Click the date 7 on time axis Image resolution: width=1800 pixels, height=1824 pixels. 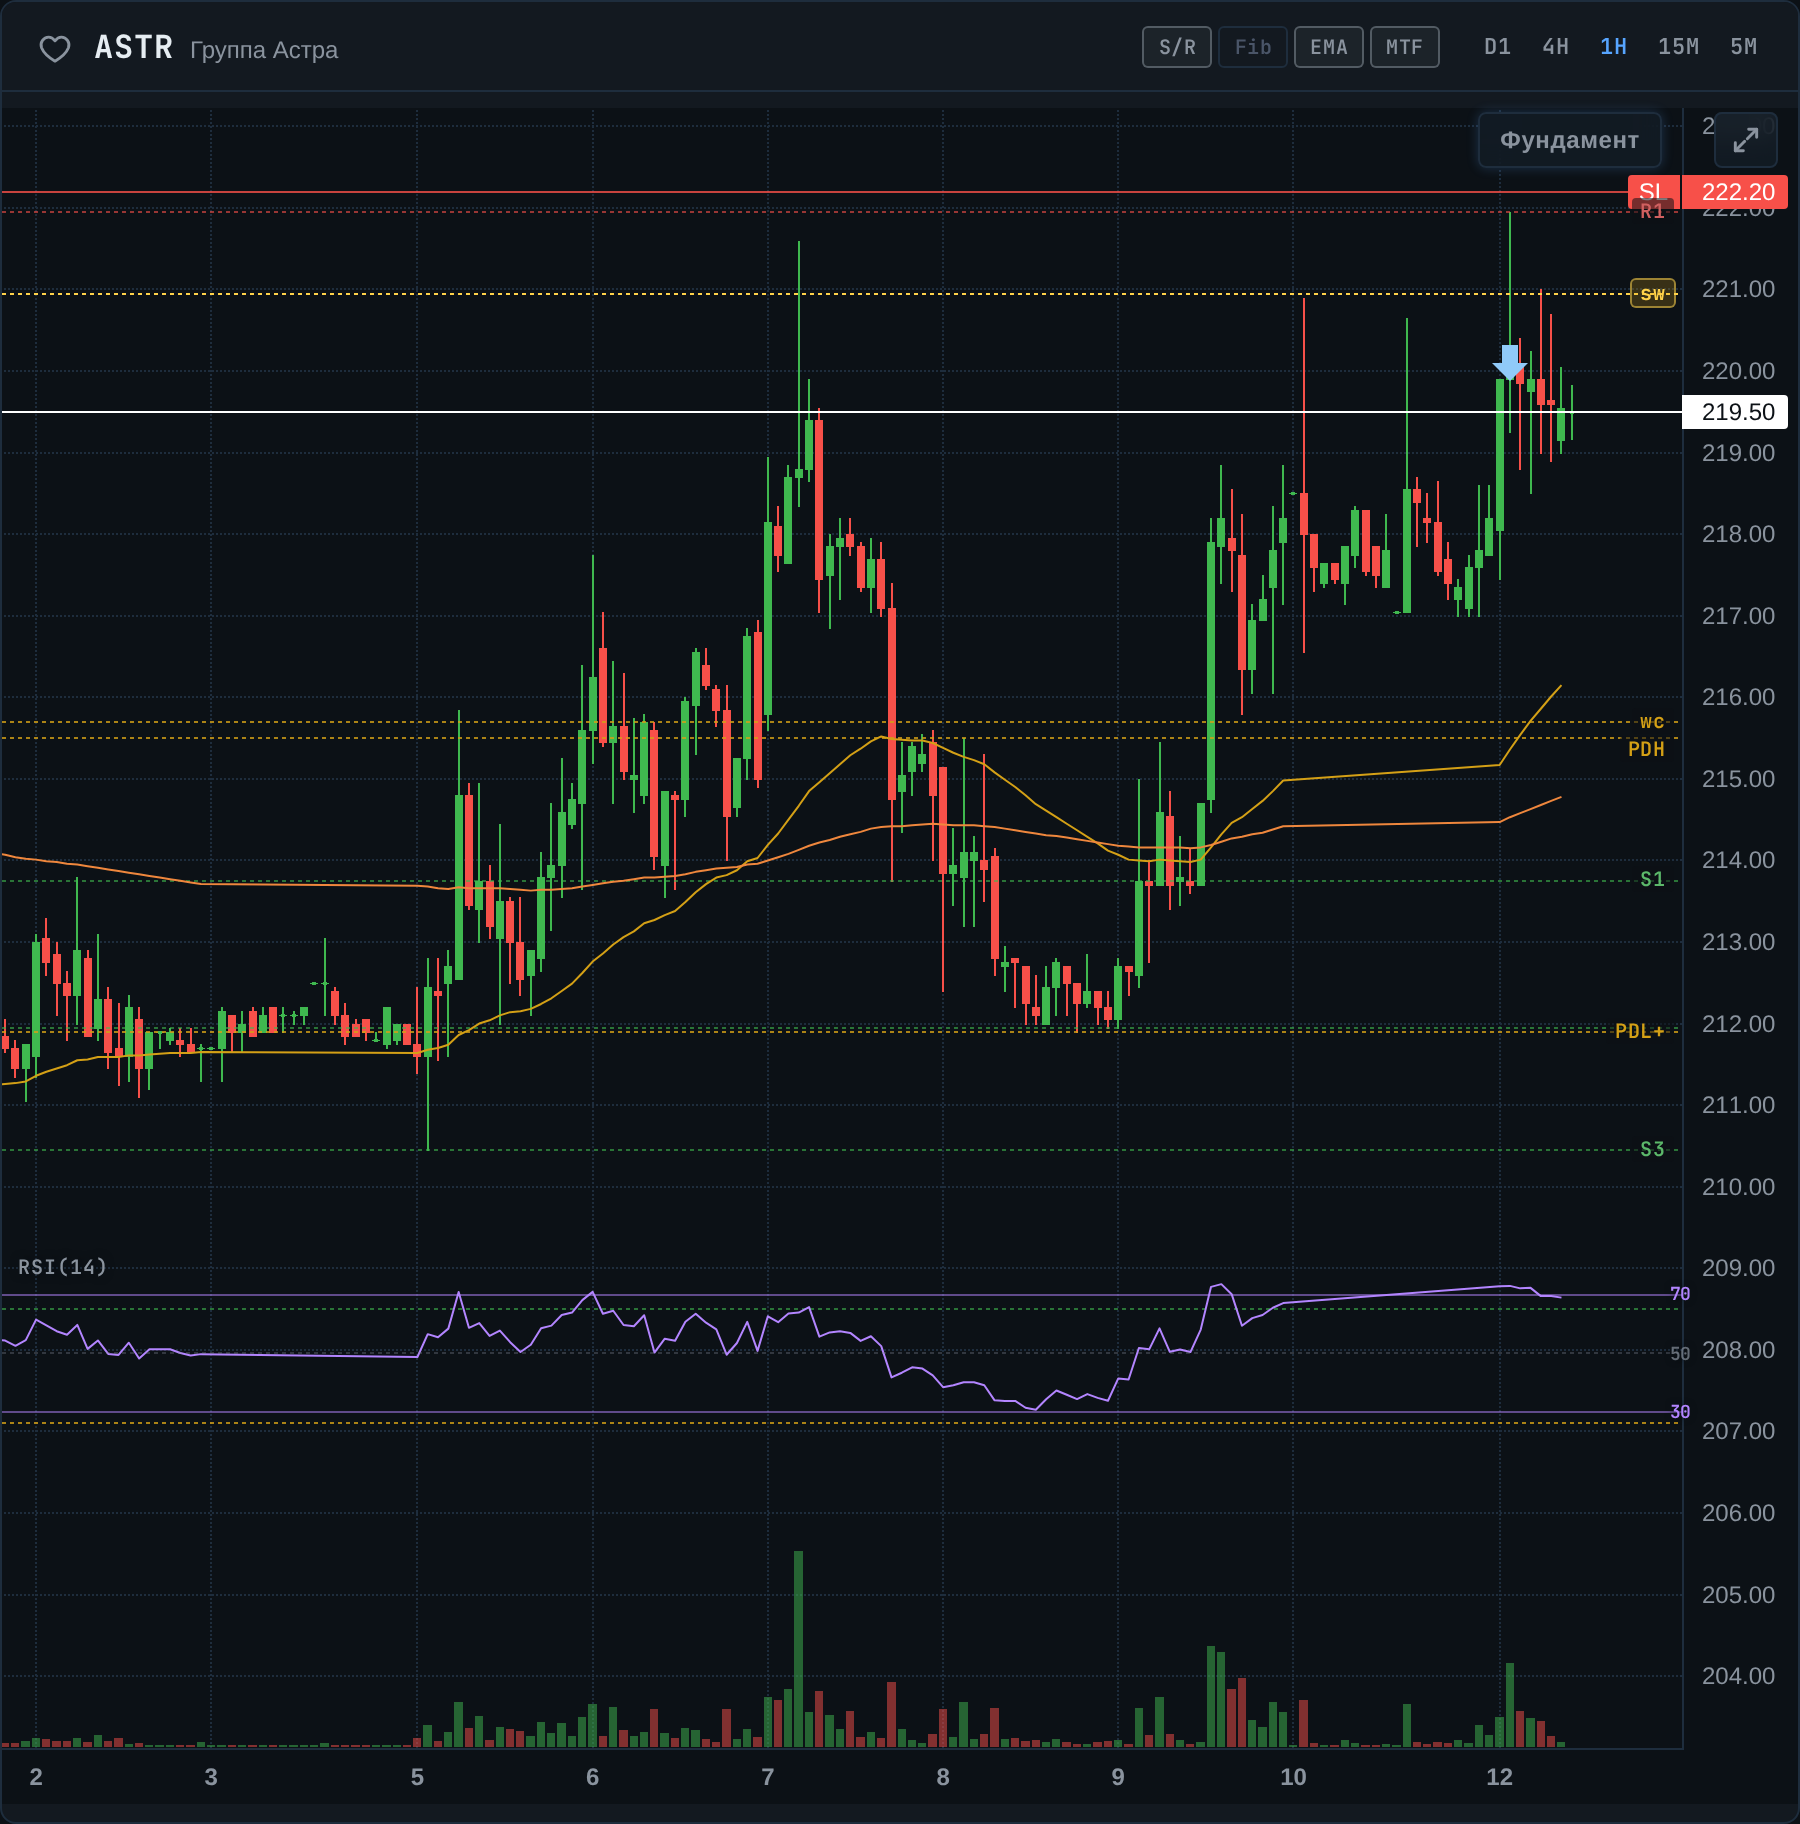768,1777
